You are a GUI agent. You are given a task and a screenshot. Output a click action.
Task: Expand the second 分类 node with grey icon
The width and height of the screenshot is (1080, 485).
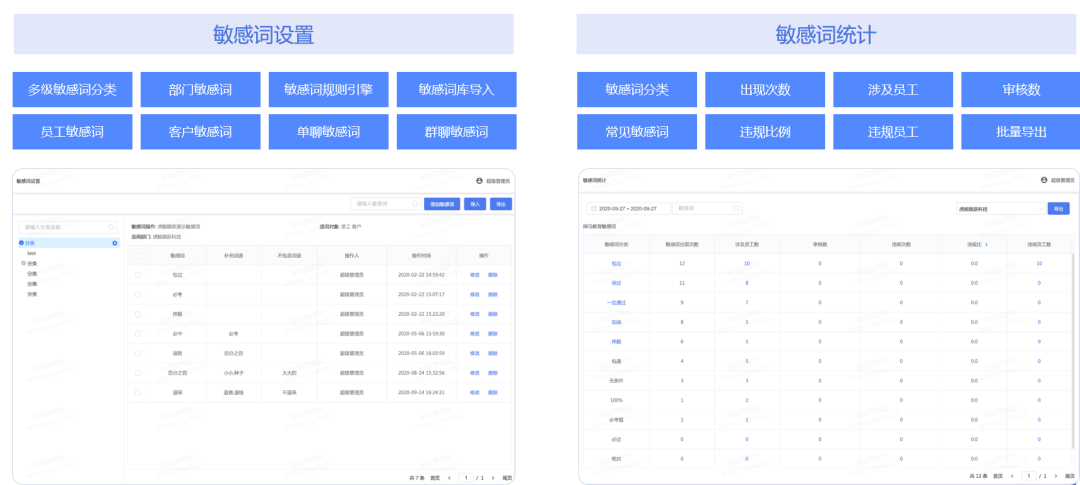23,263
